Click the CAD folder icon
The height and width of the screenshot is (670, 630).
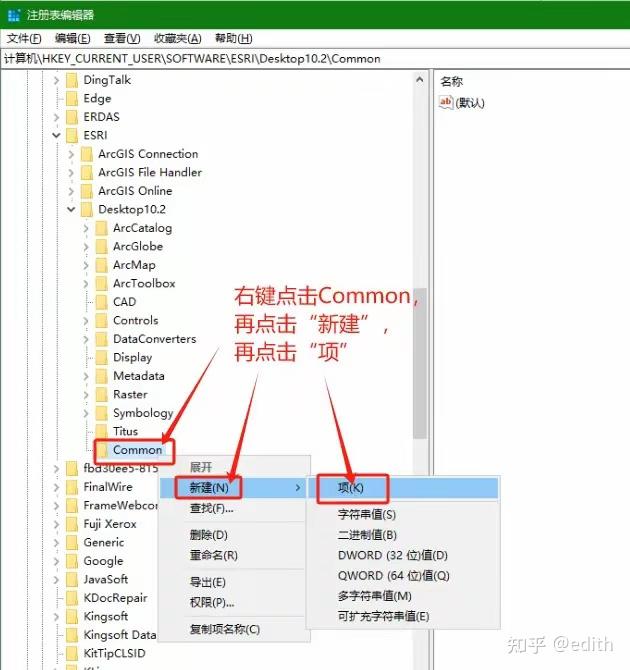pos(102,302)
